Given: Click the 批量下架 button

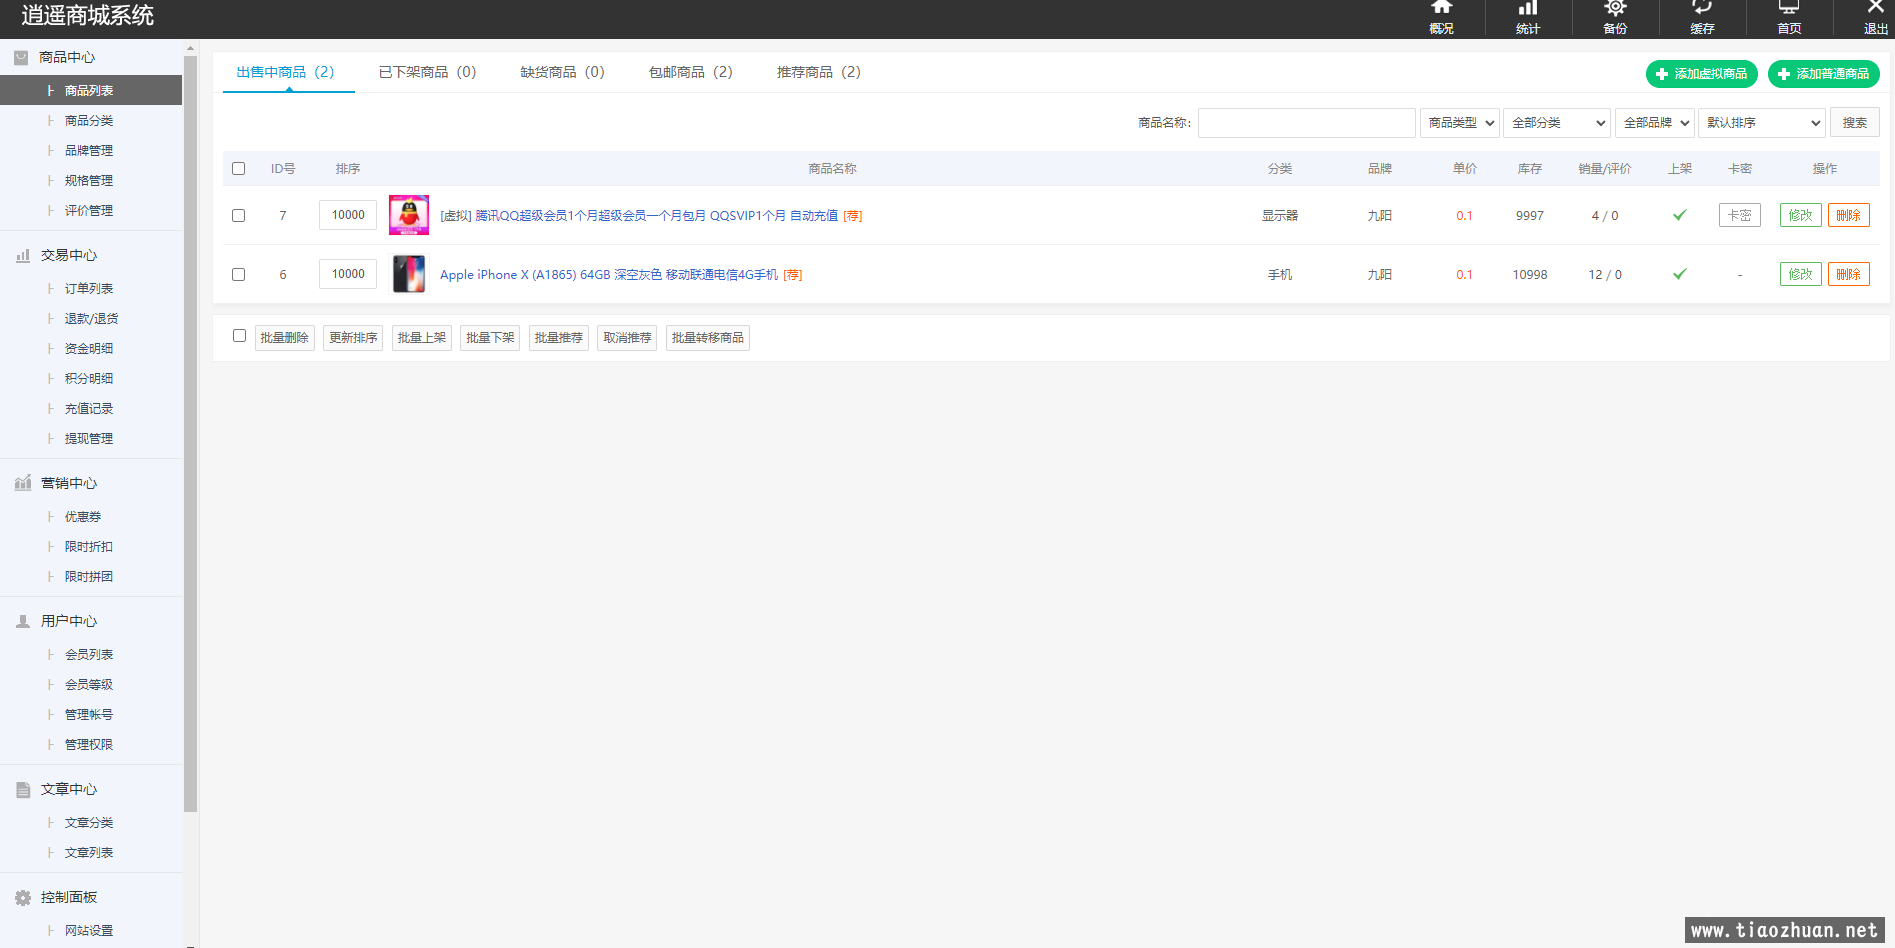Looking at the screenshot, I should point(490,338).
